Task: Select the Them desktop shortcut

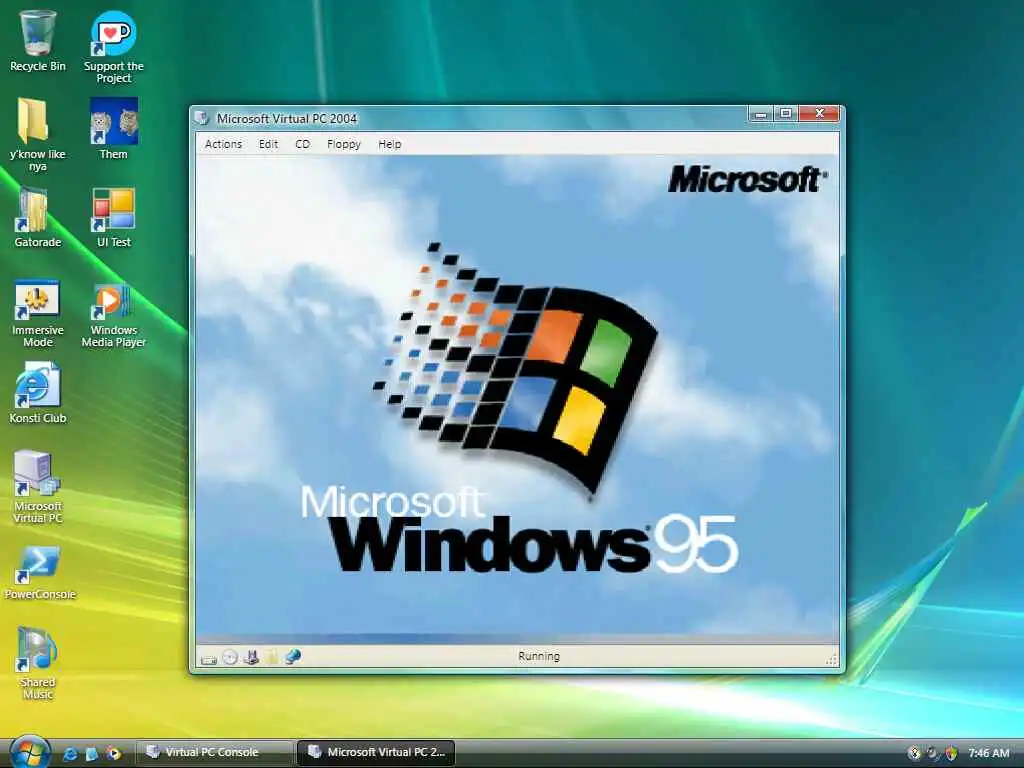Action: [x=114, y=128]
